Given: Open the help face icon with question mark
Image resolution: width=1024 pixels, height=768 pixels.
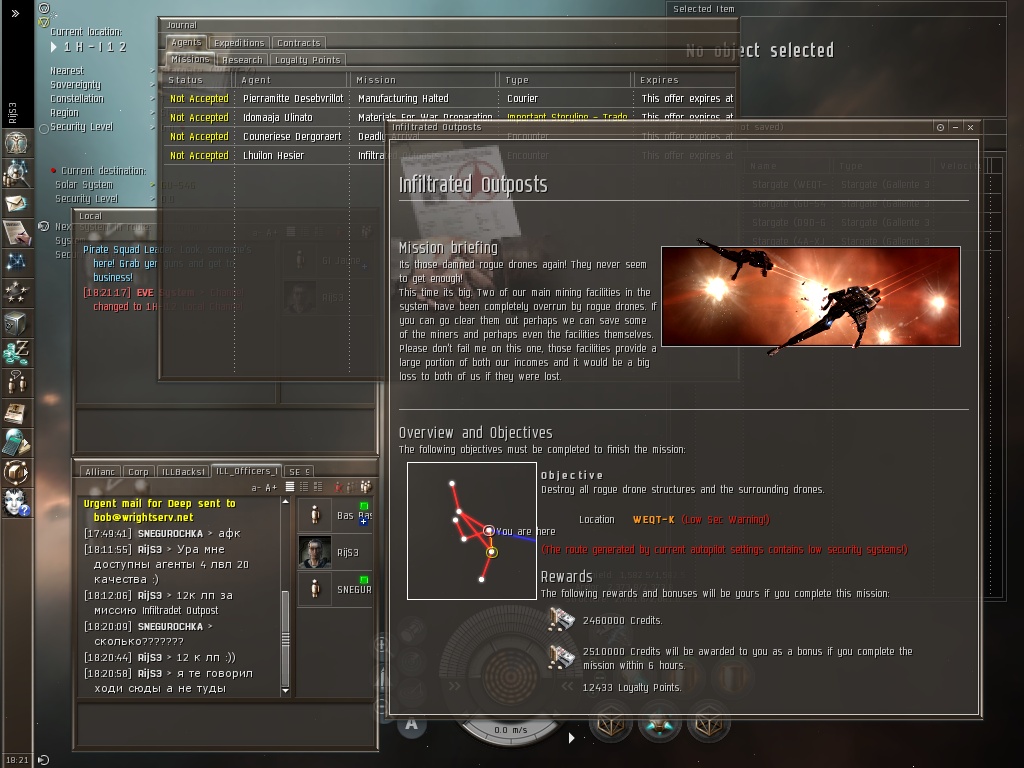Looking at the screenshot, I should tap(16, 503).
